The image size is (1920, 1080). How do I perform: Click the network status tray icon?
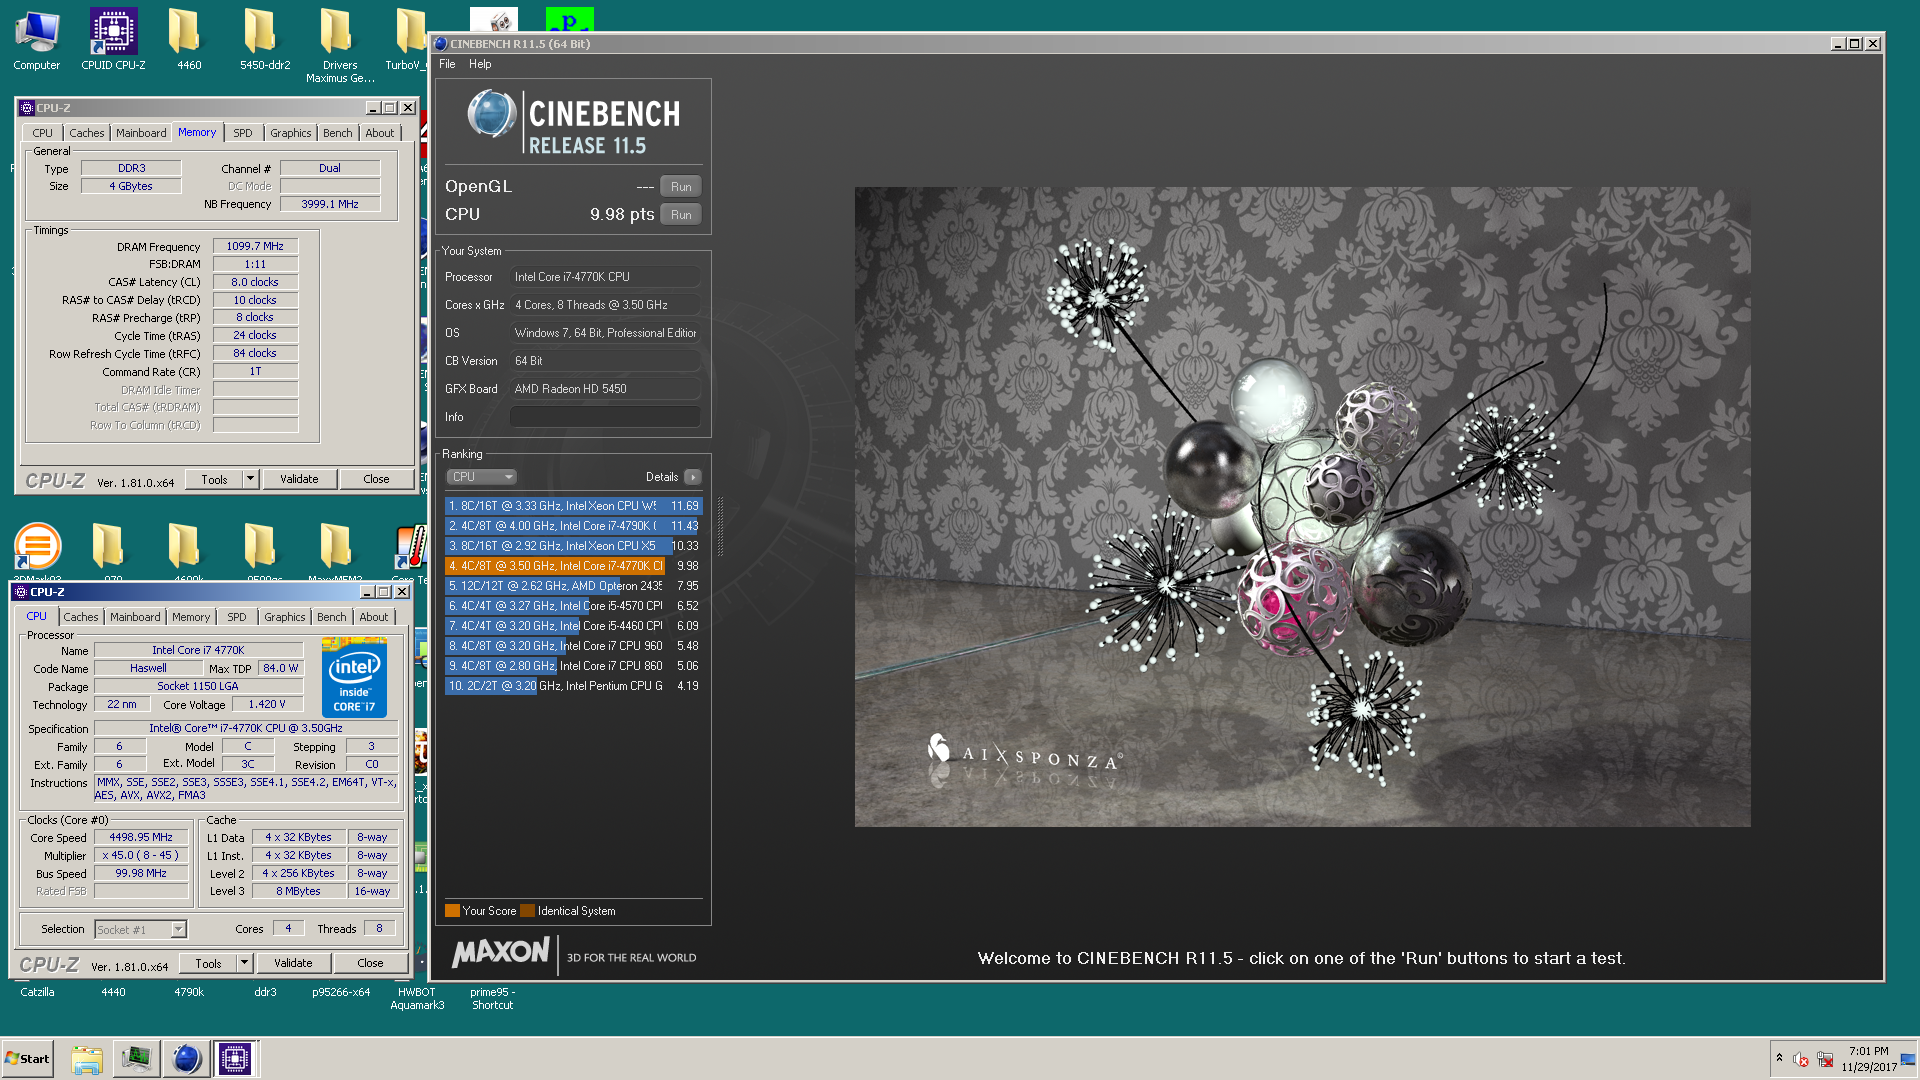1825,1059
